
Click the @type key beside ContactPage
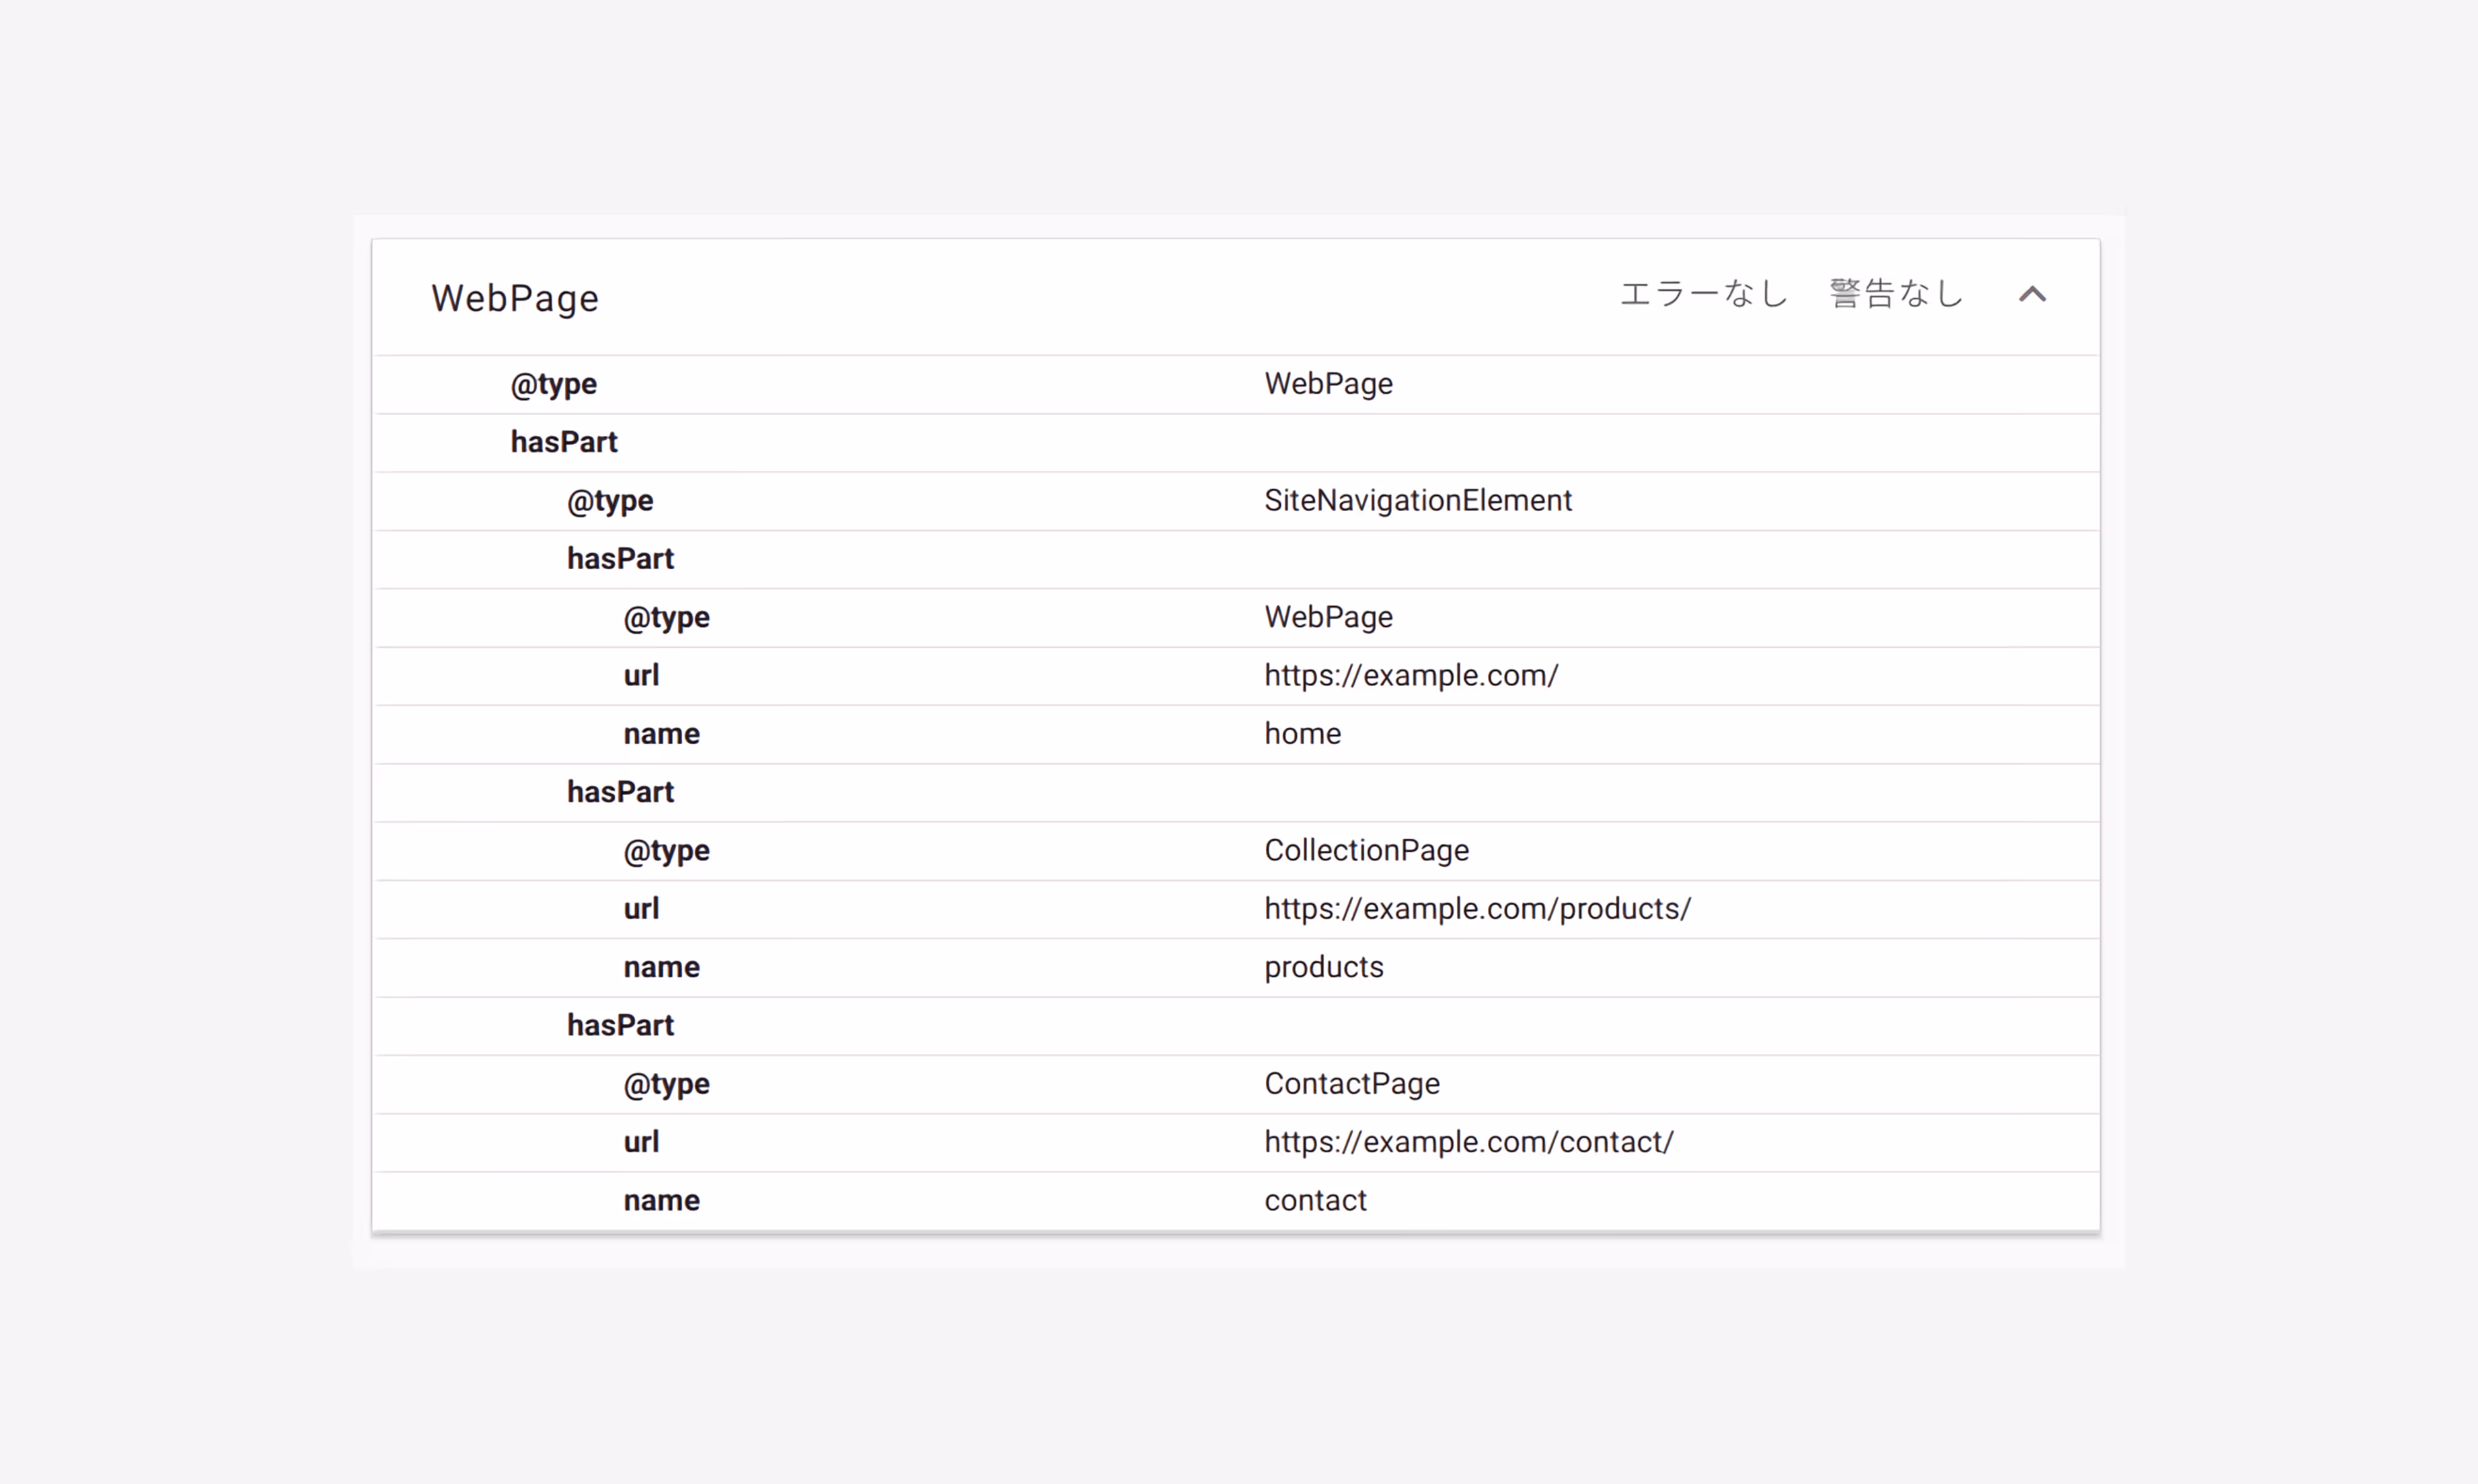tap(666, 1084)
